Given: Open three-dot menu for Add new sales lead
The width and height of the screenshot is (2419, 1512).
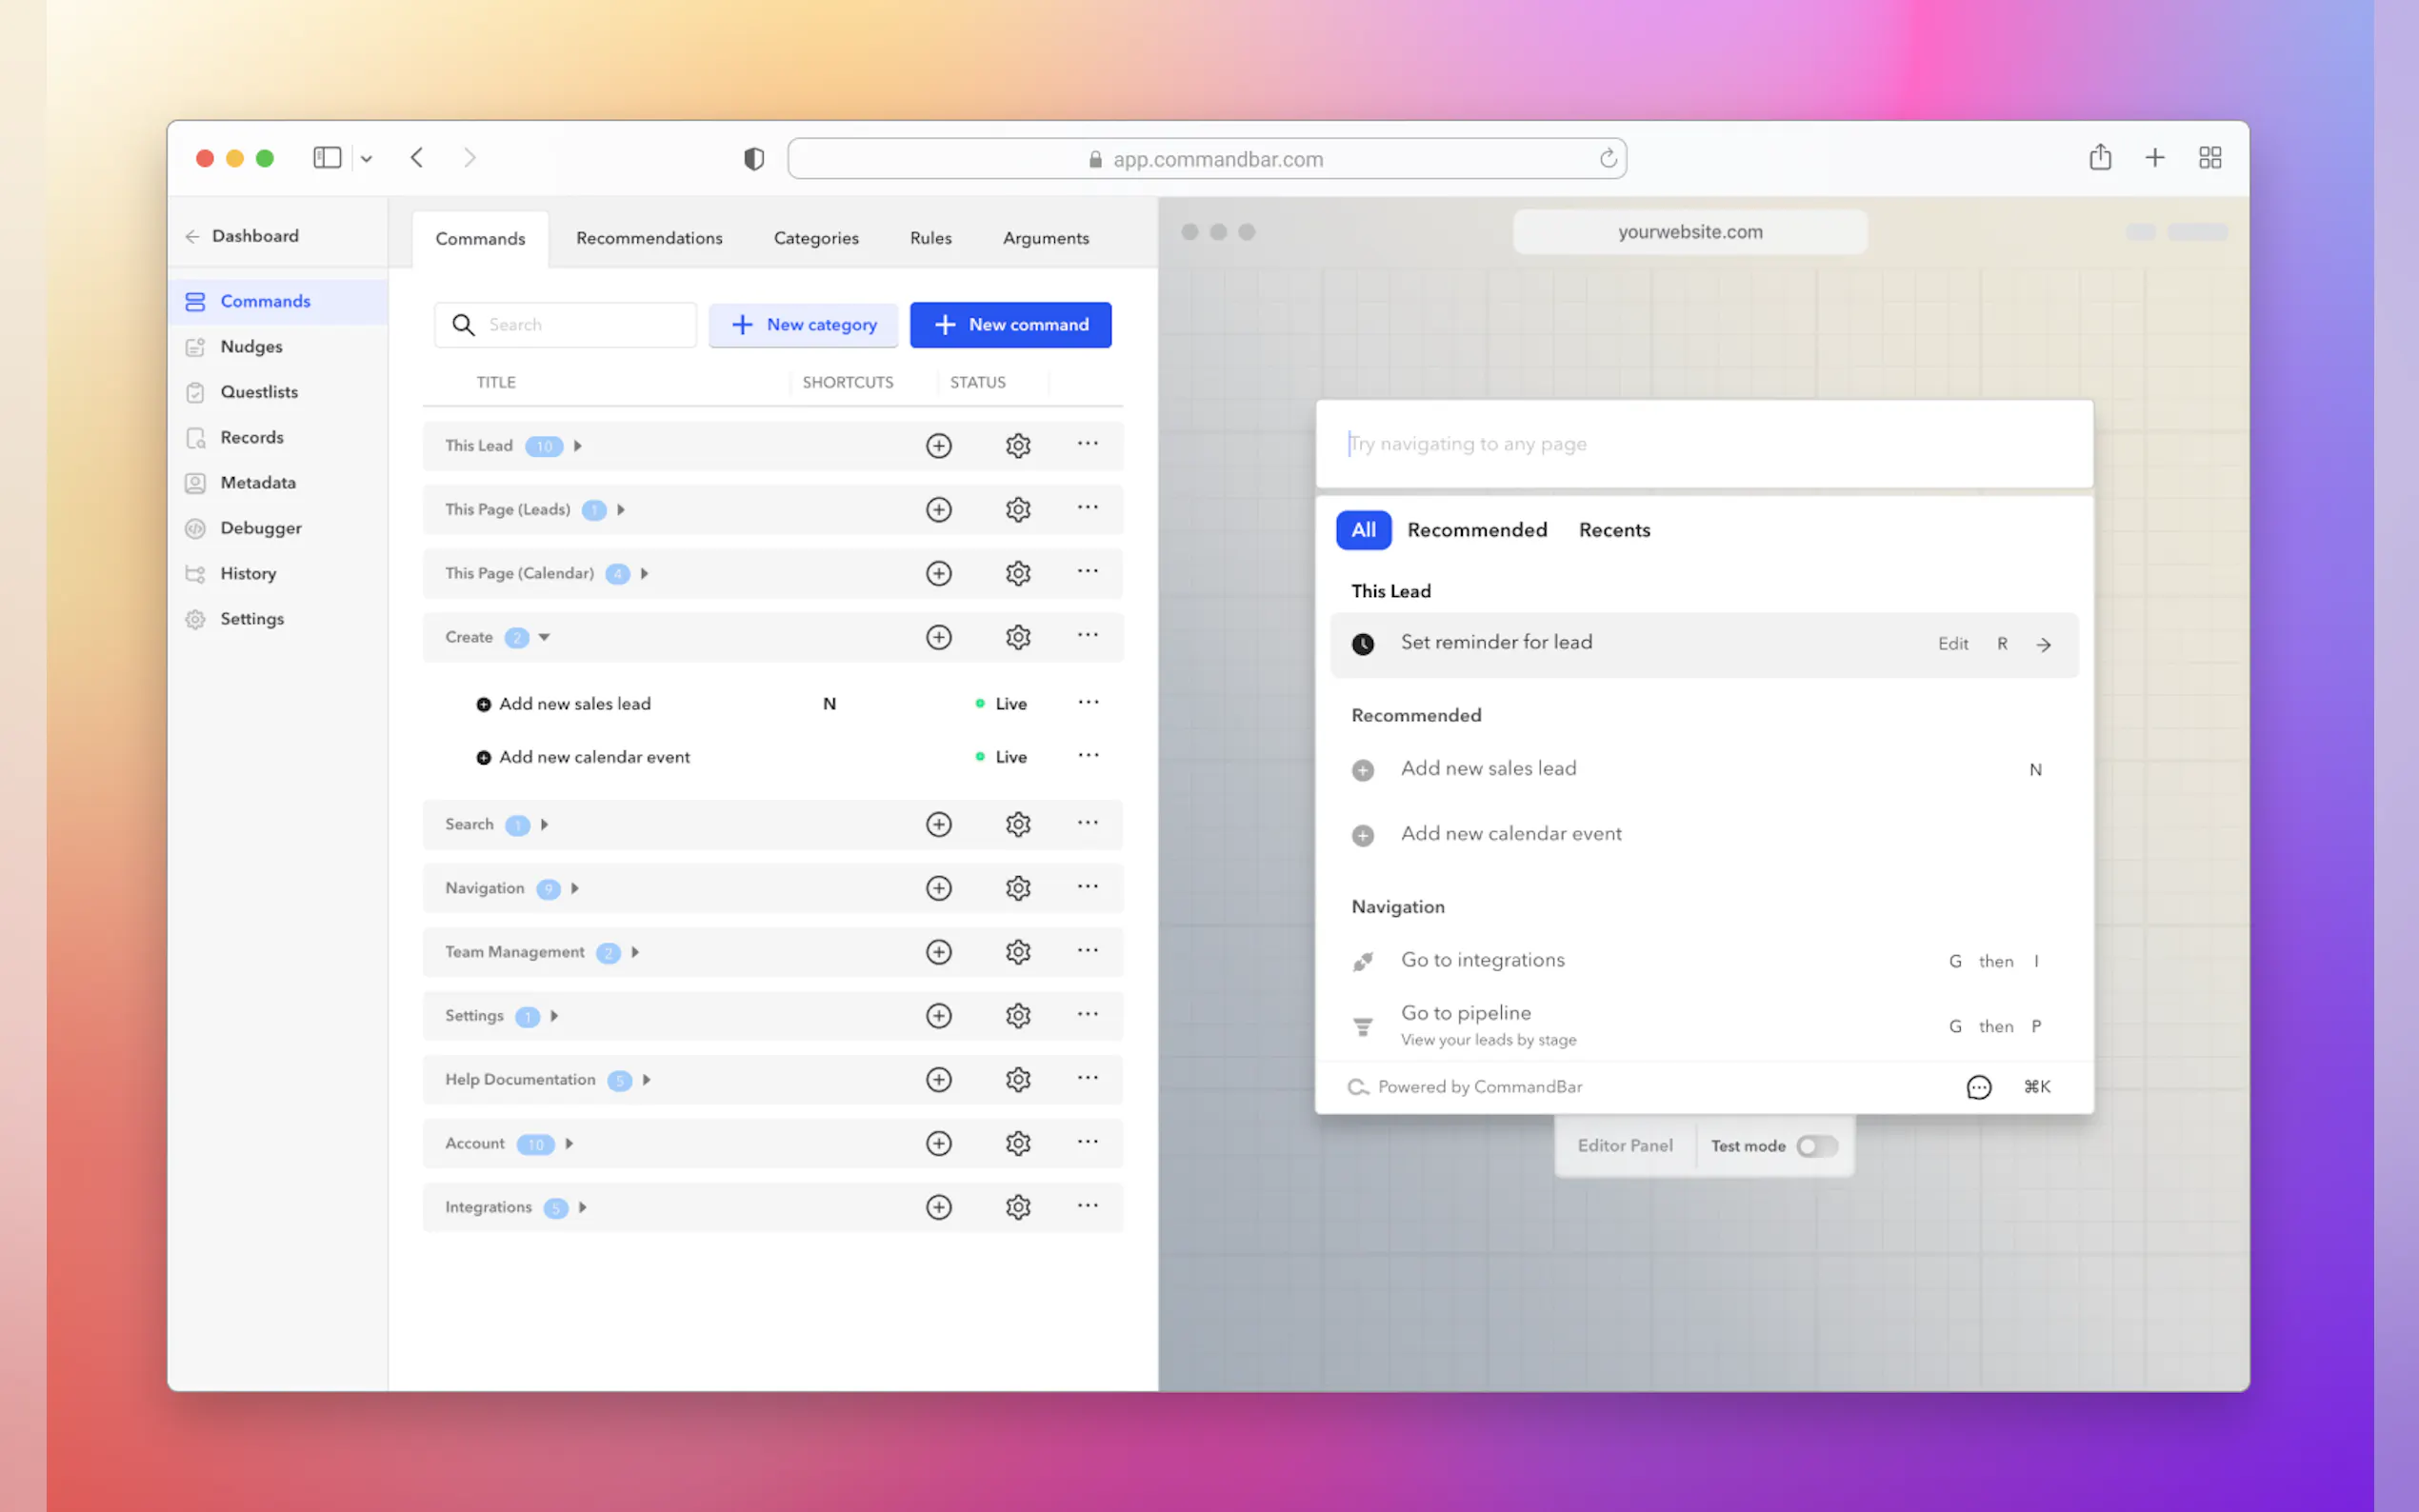Looking at the screenshot, I should pos(1088,703).
